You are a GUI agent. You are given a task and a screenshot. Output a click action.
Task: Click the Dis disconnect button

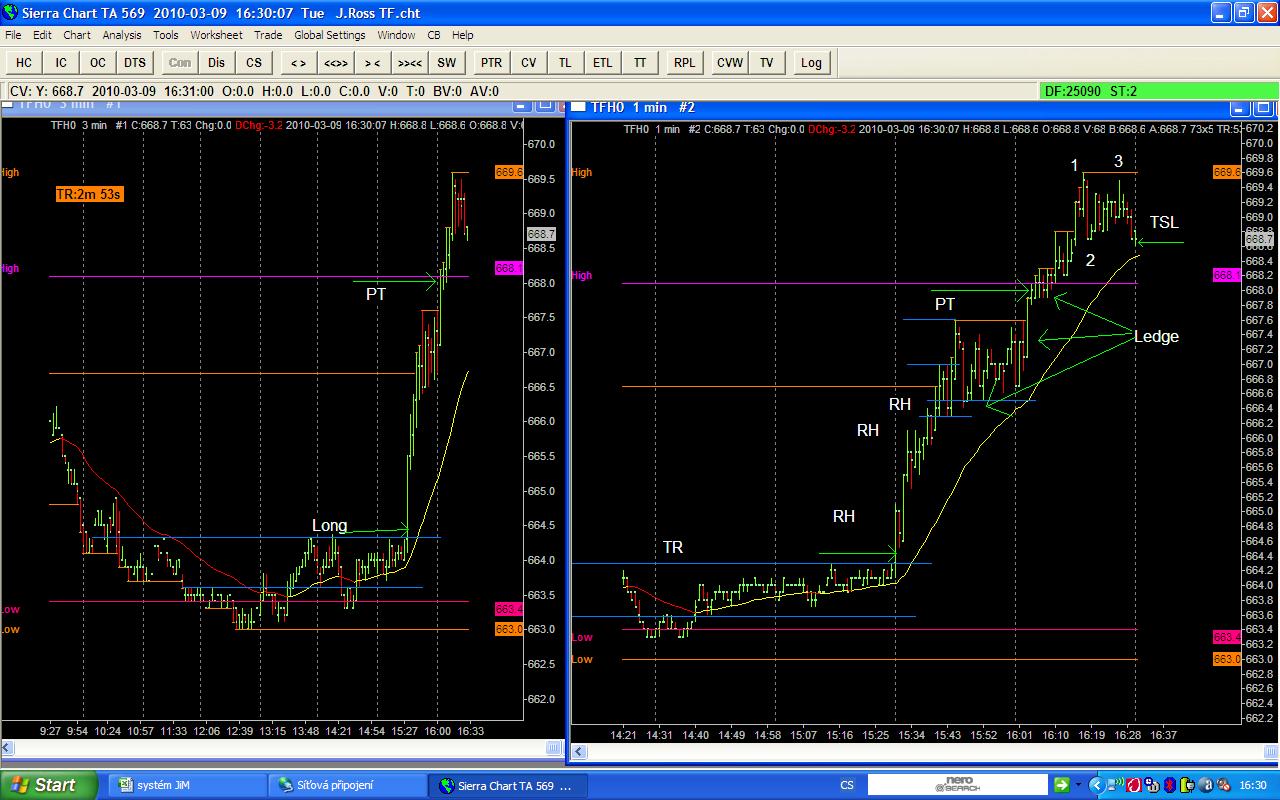217,62
